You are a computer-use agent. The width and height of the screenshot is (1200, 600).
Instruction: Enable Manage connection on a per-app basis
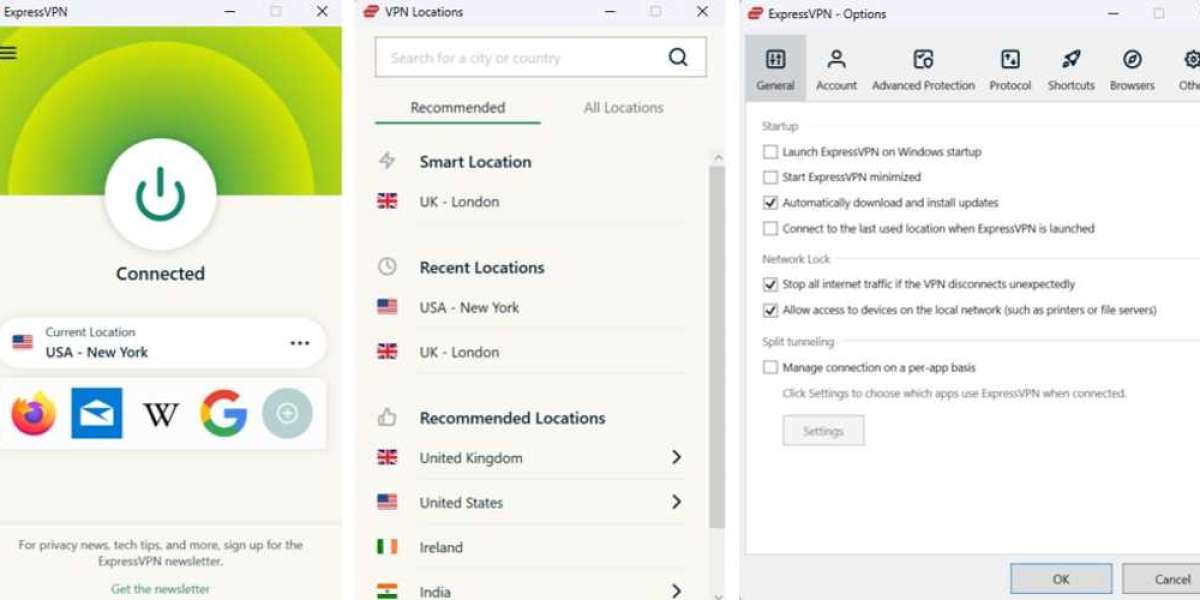point(770,367)
